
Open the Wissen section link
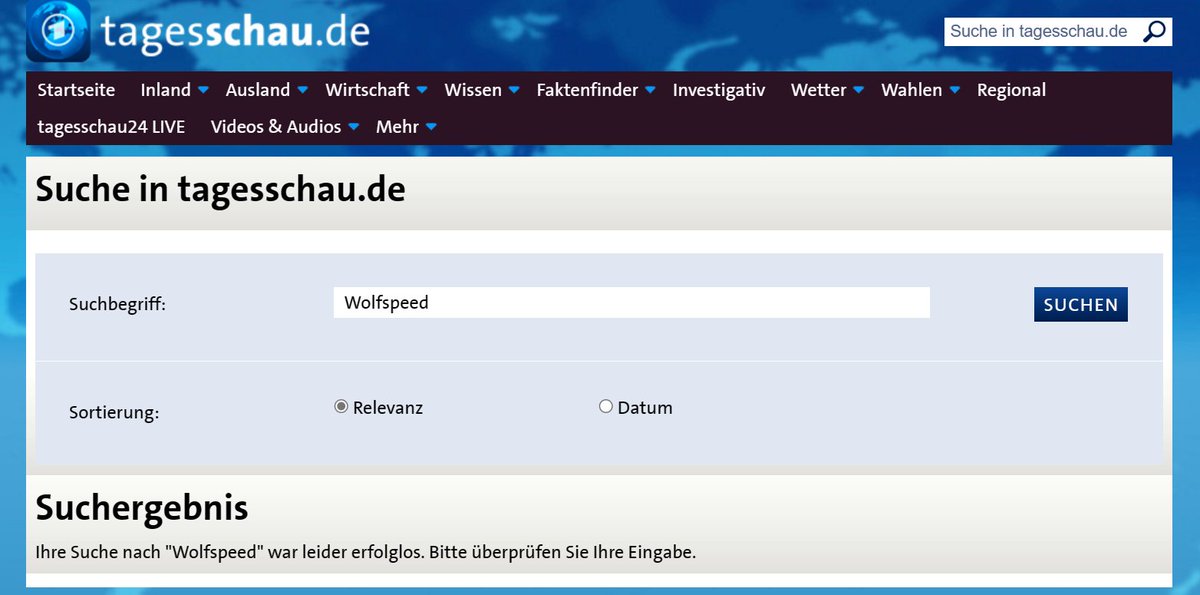pos(473,90)
